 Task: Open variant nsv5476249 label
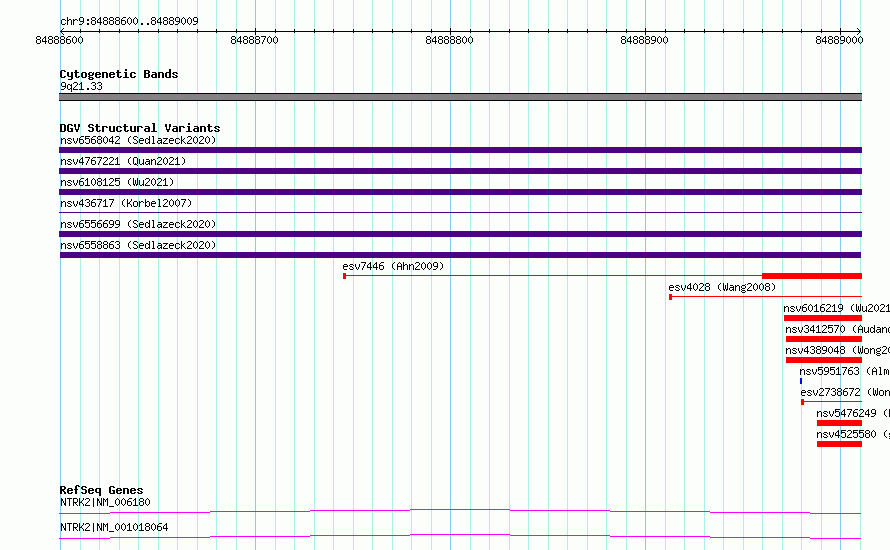pyautogui.click(x=853, y=413)
